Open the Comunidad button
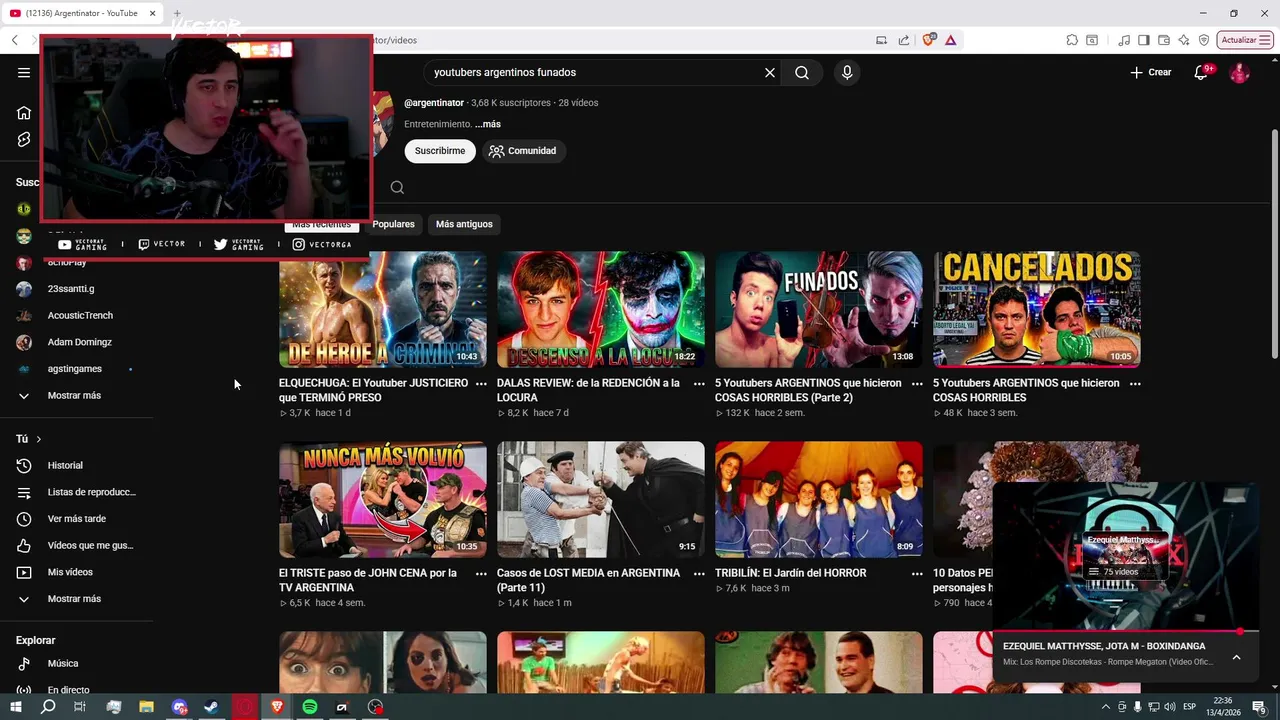The width and height of the screenshot is (1280, 720). click(x=523, y=151)
